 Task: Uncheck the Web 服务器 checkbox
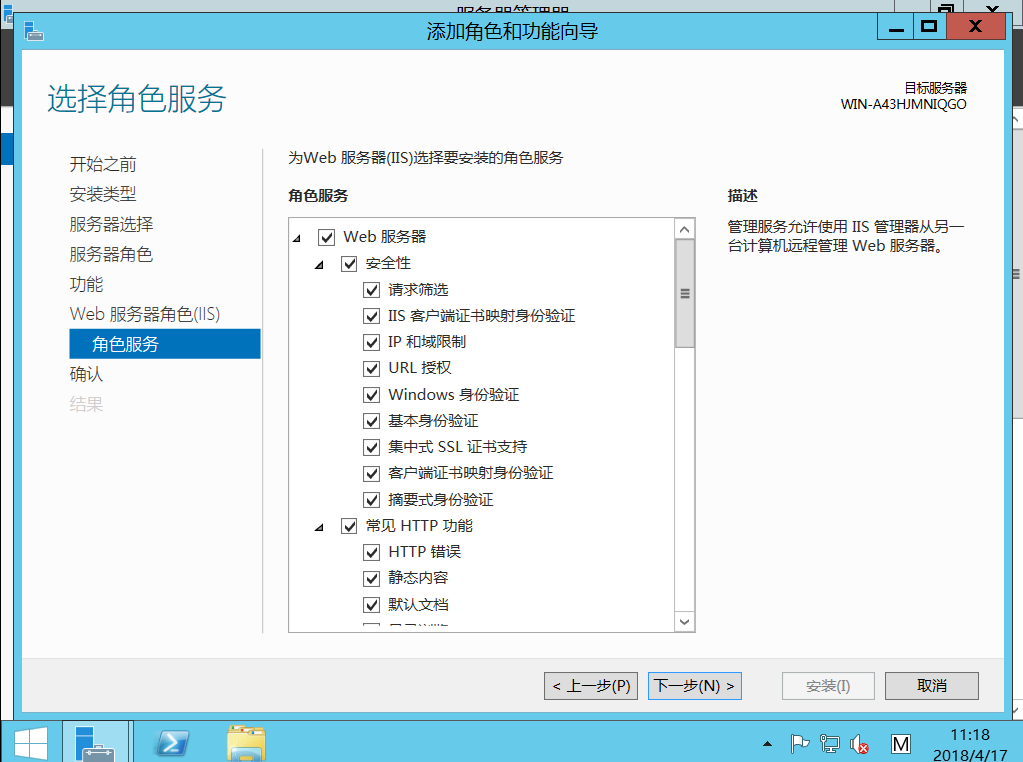(326, 237)
